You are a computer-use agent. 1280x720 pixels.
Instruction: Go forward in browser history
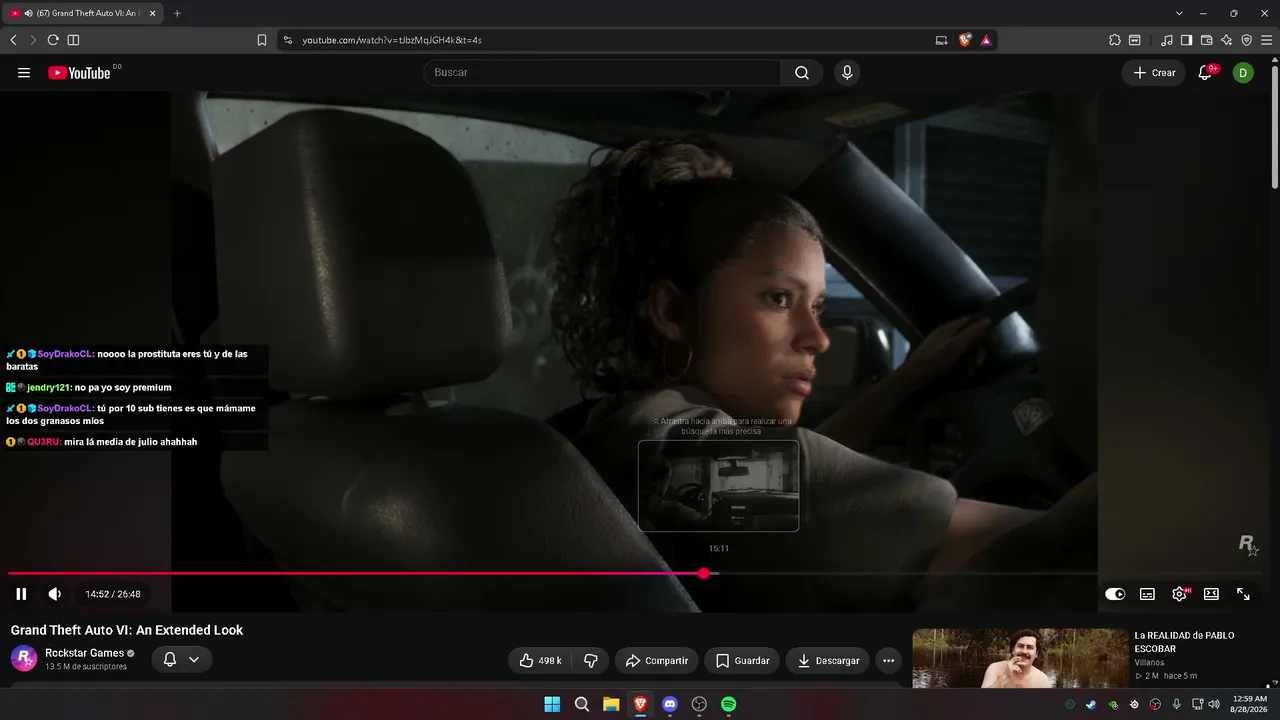click(x=33, y=40)
